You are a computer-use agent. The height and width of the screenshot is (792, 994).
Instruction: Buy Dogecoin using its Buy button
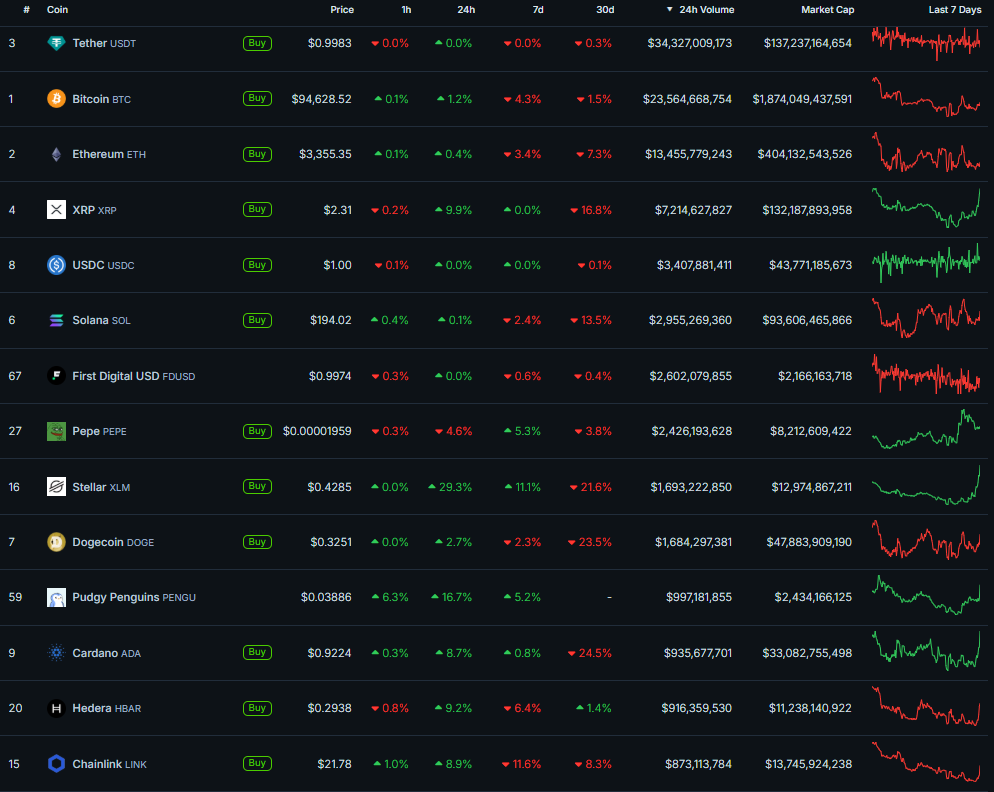click(257, 542)
